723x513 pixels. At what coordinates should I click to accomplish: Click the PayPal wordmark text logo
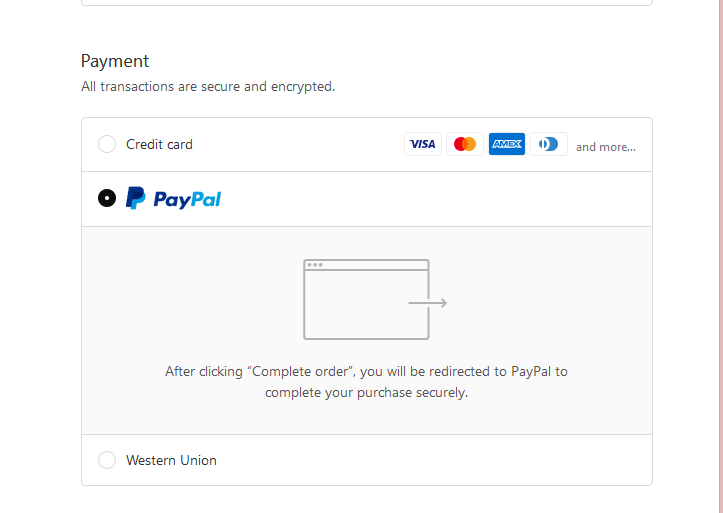coord(187,199)
